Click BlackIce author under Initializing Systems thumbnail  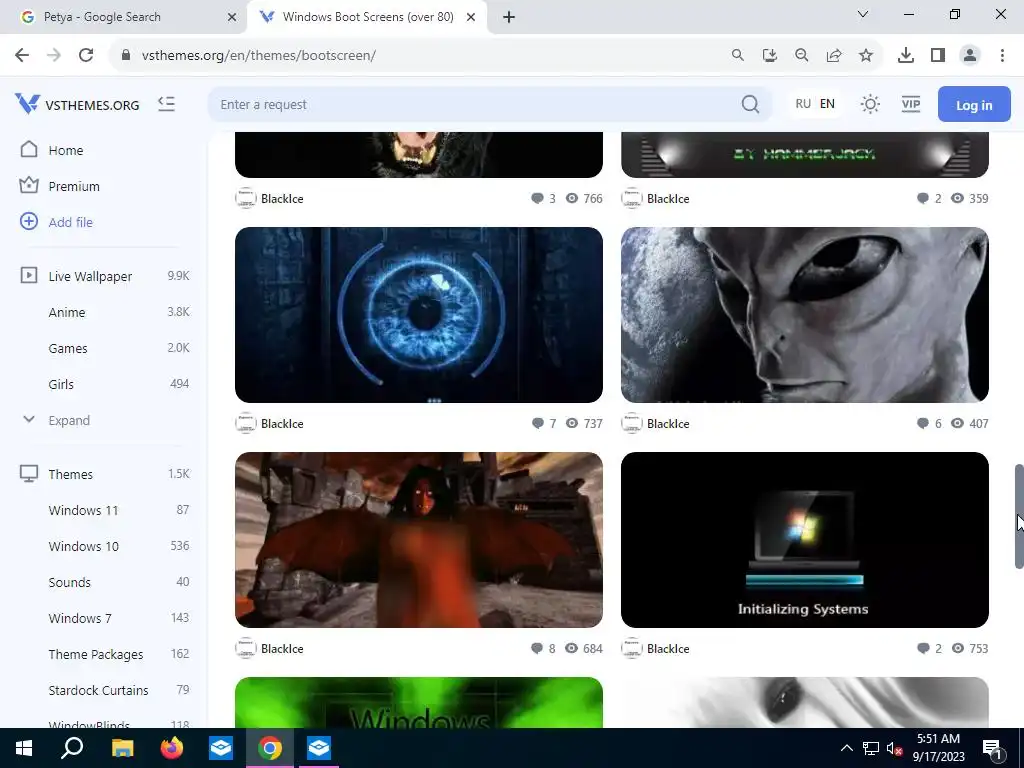coord(668,648)
